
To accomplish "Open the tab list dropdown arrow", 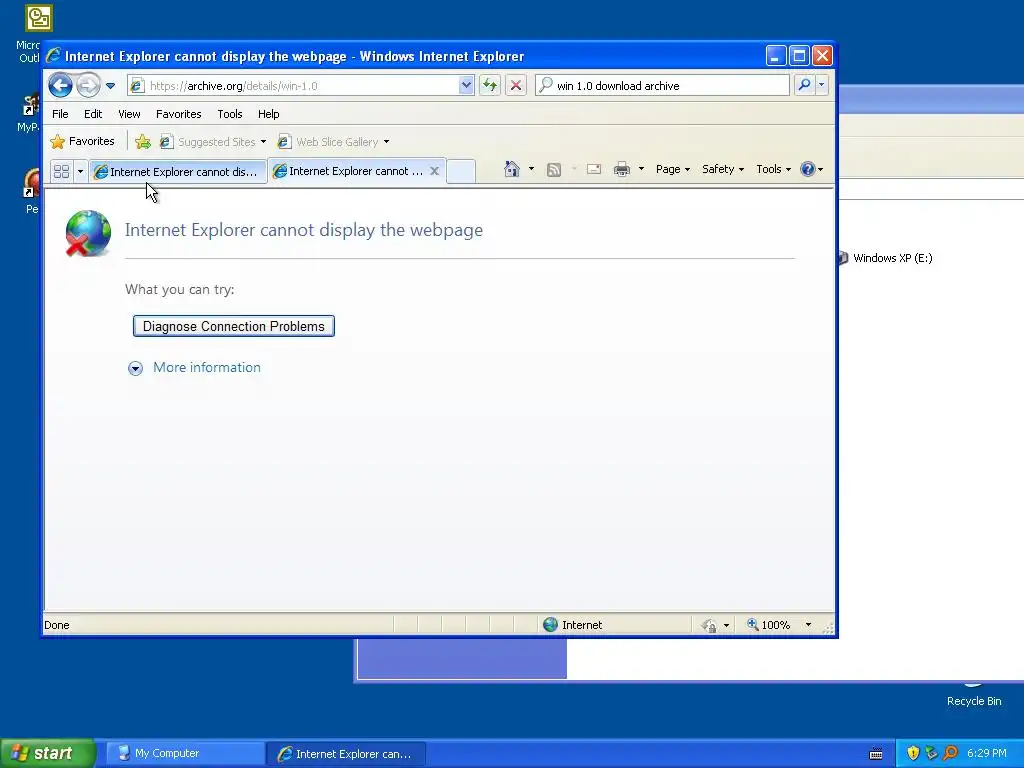I will pos(80,172).
